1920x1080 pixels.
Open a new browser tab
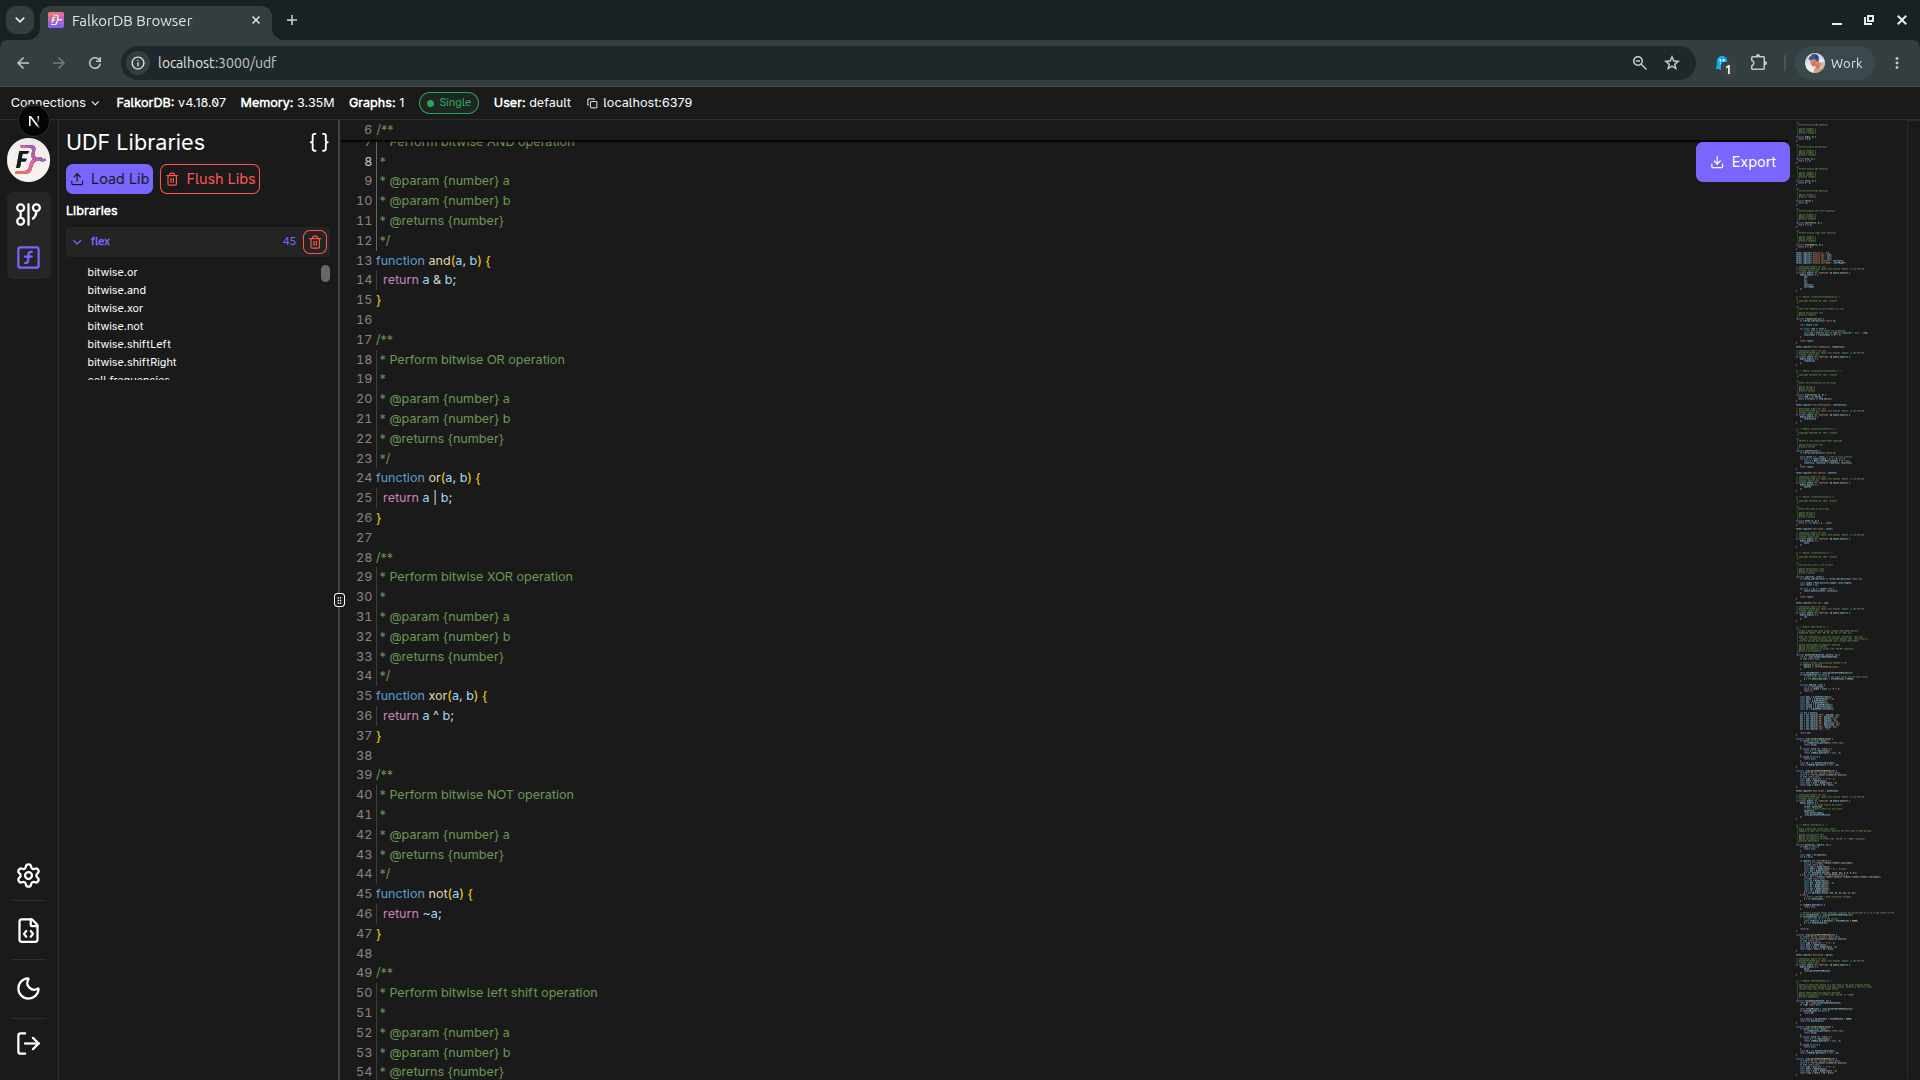[292, 20]
